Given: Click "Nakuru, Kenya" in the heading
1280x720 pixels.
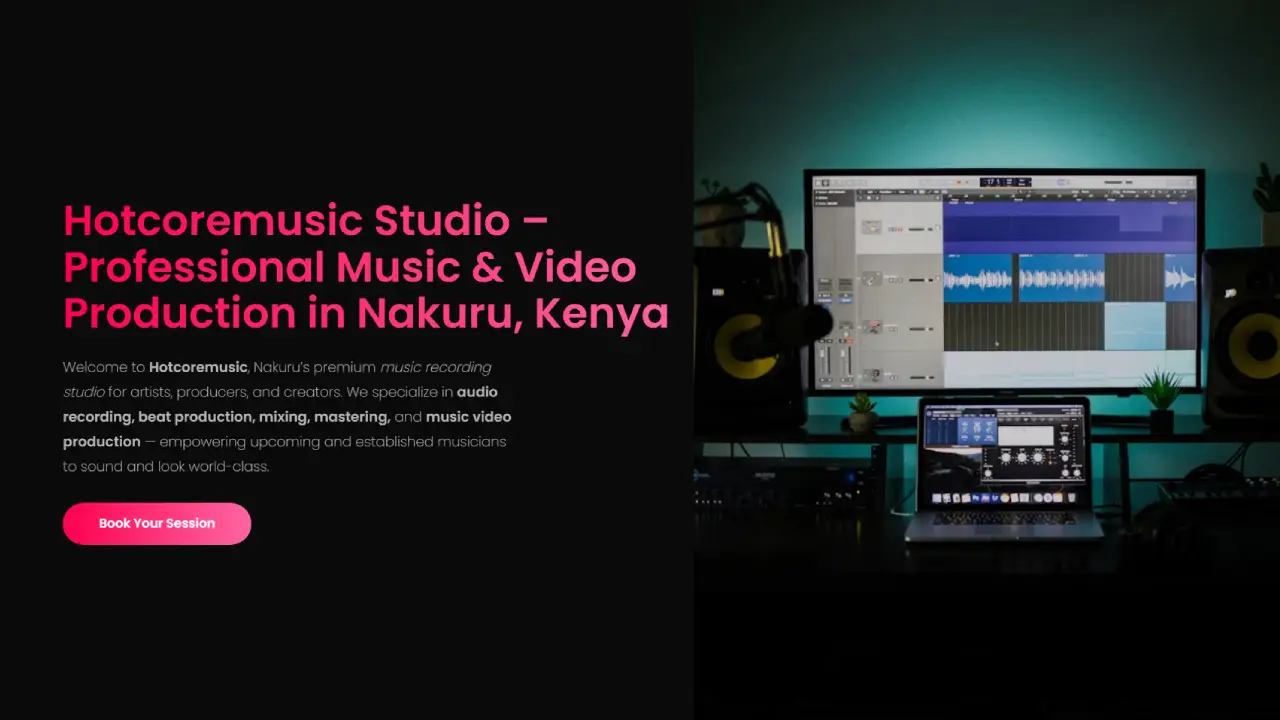Looking at the screenshot, I should (x=513, y=314).
